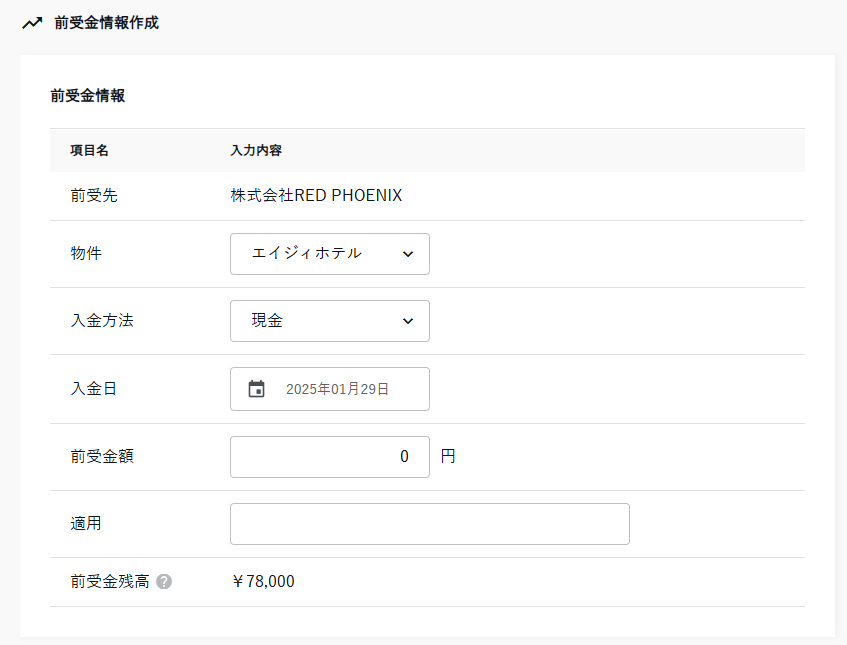The width and height of the screenshot is (847, 645).
Task: Select the 現金 text in 入金方法 combo box
Action: [268, 321]
